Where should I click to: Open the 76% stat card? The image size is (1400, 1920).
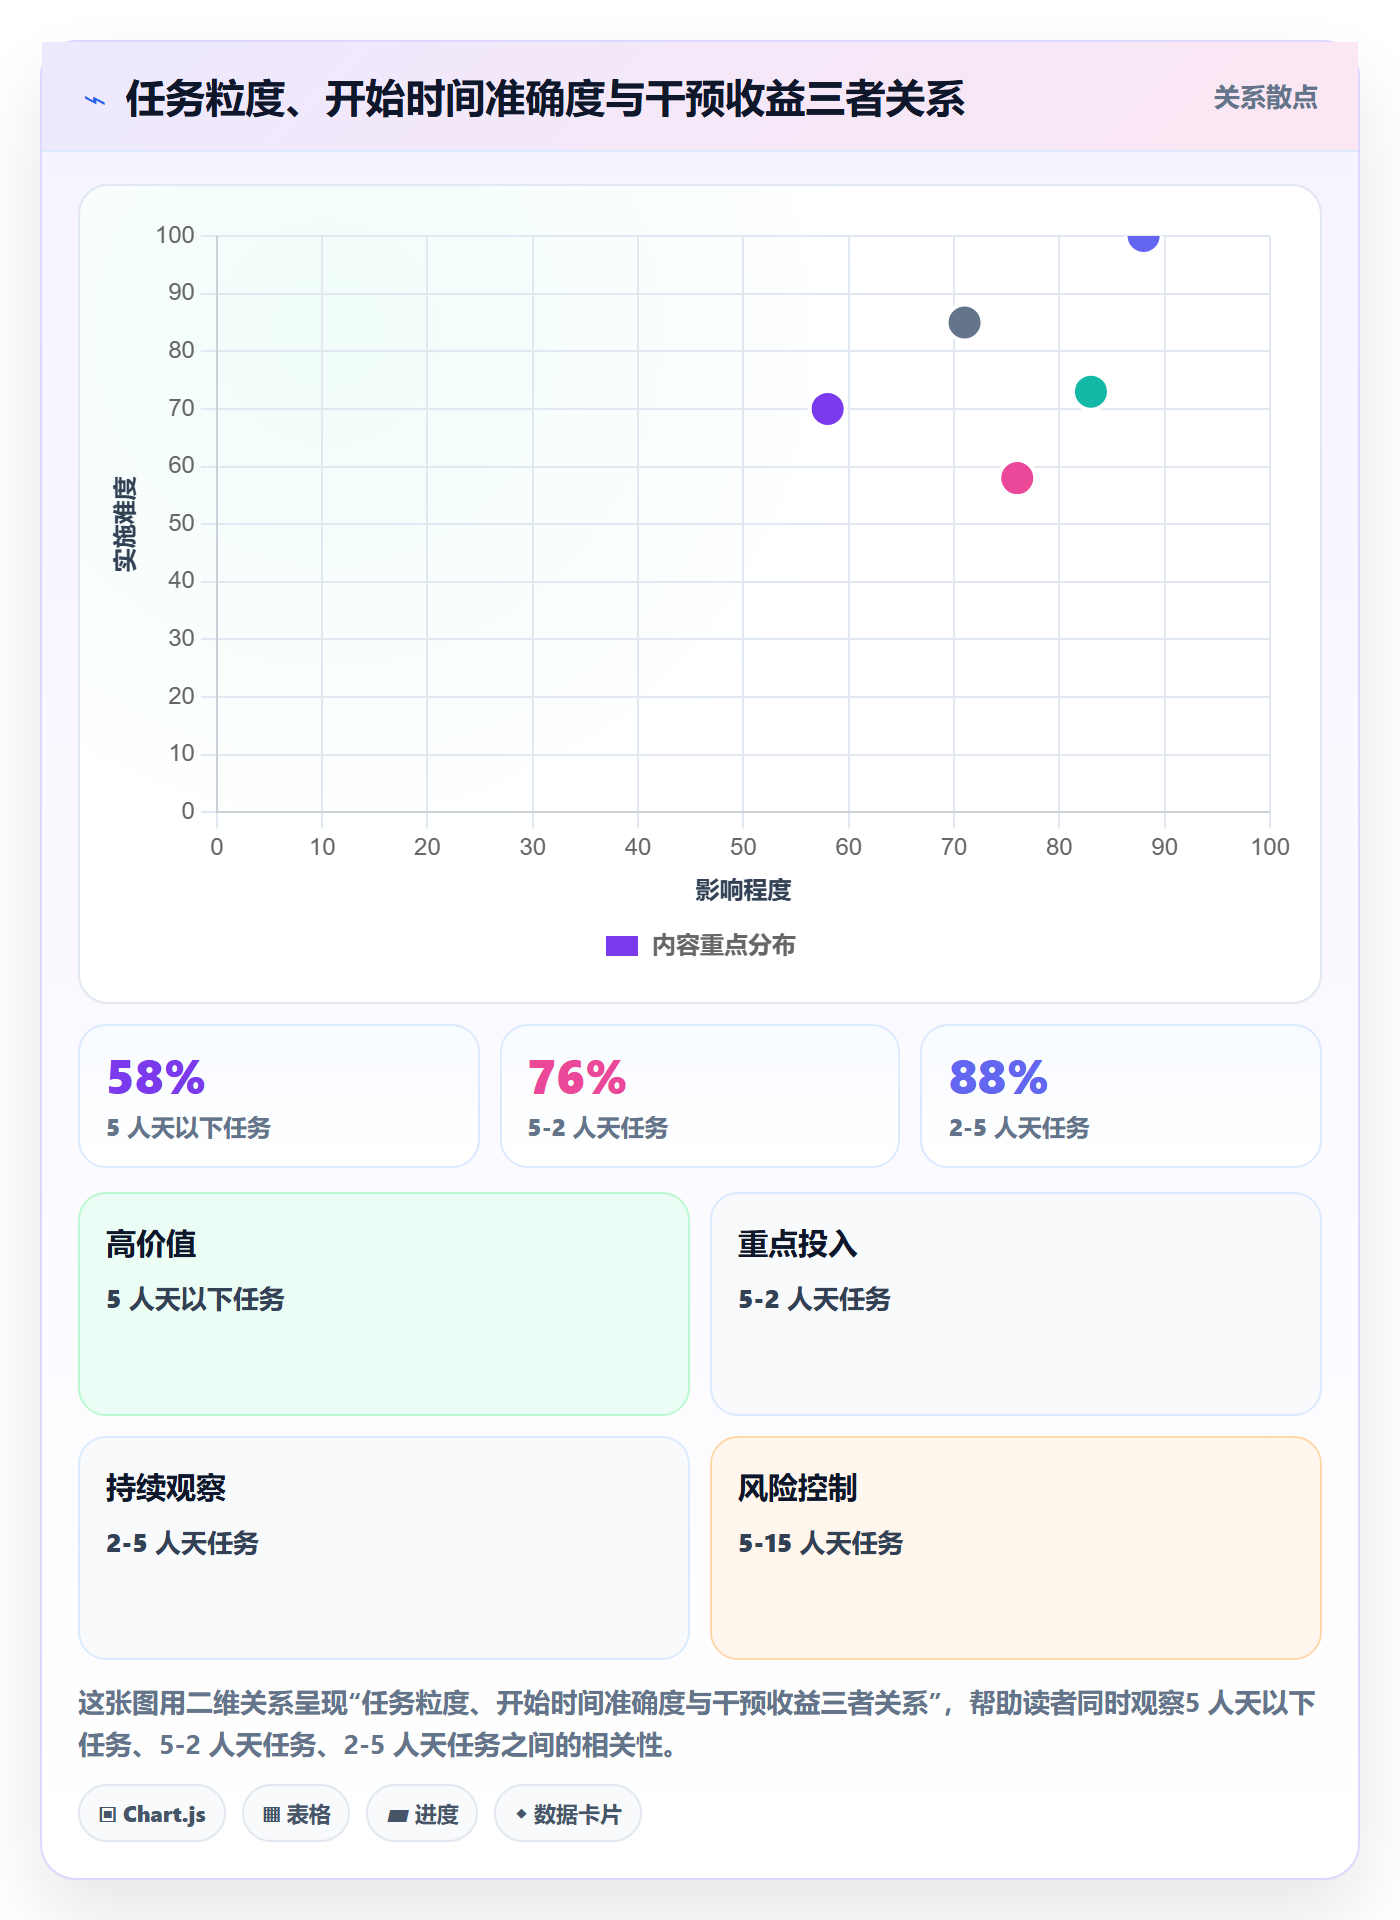click(700, 1096)
